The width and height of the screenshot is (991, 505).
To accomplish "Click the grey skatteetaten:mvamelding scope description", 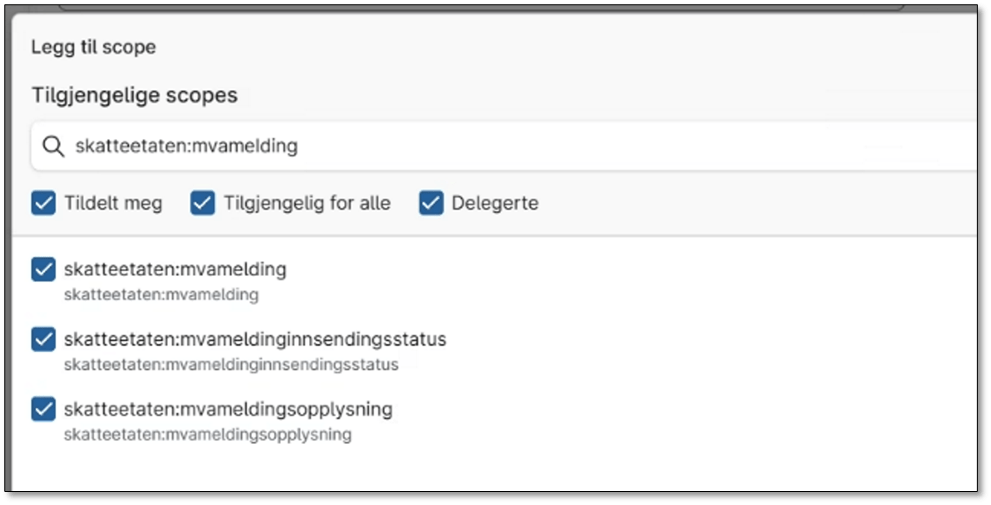I will click(x=161, y=295).
